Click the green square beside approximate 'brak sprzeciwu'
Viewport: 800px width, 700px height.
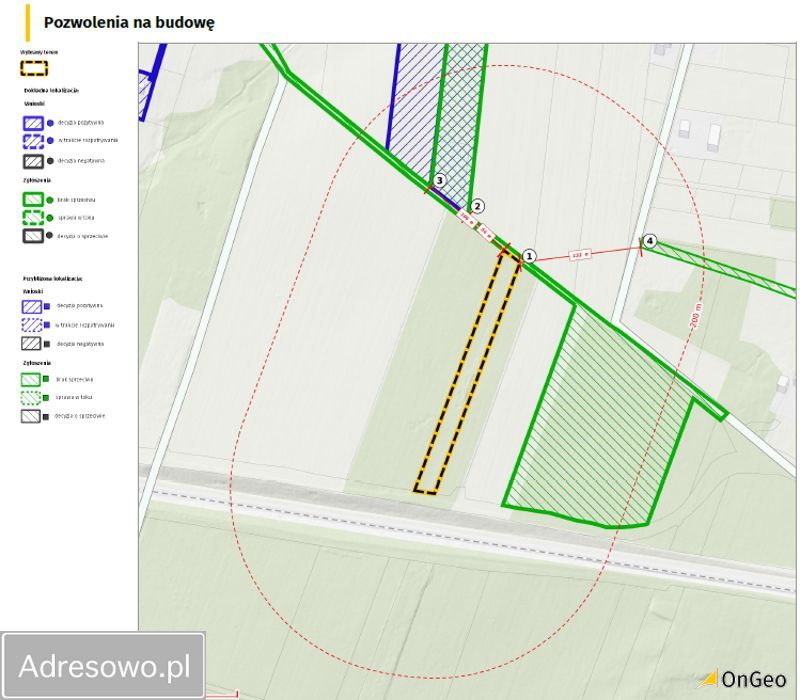coord(46,379)
